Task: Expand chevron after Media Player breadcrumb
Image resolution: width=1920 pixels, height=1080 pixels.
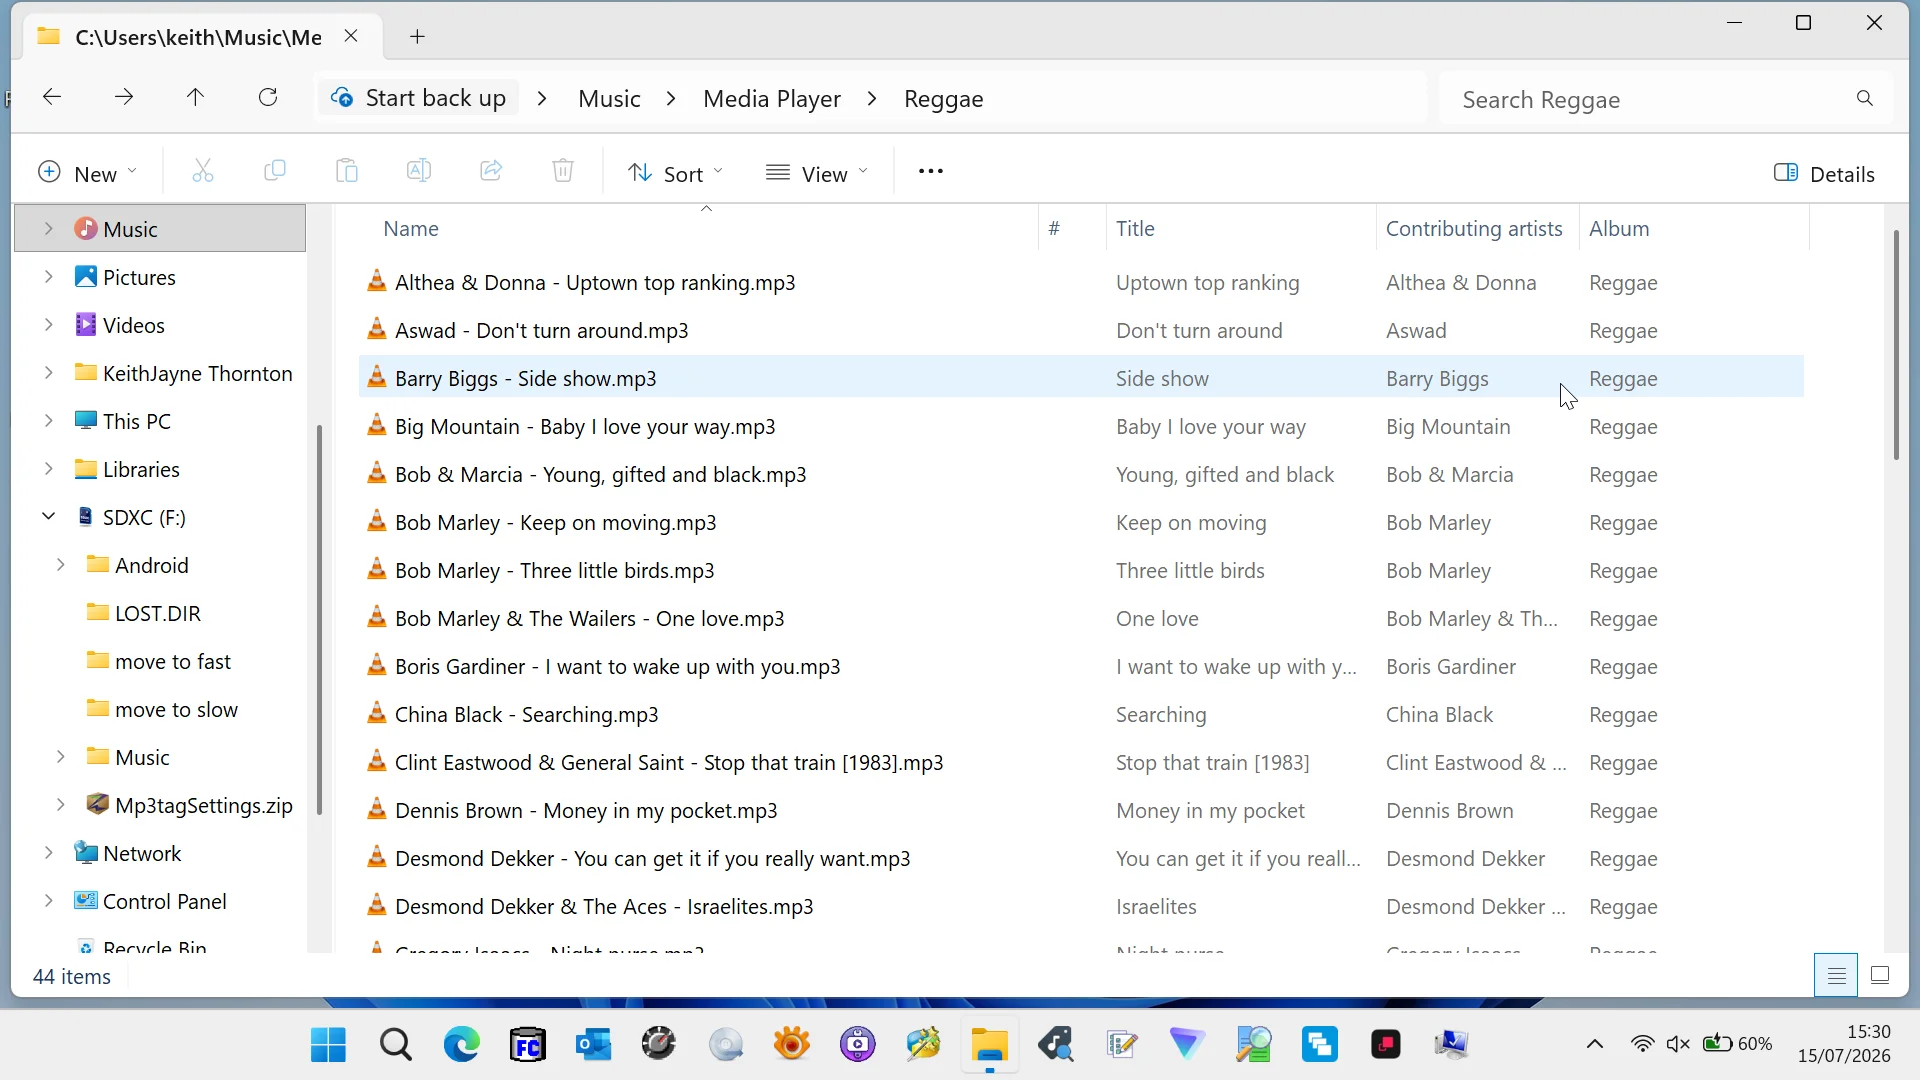Action: 873,99
